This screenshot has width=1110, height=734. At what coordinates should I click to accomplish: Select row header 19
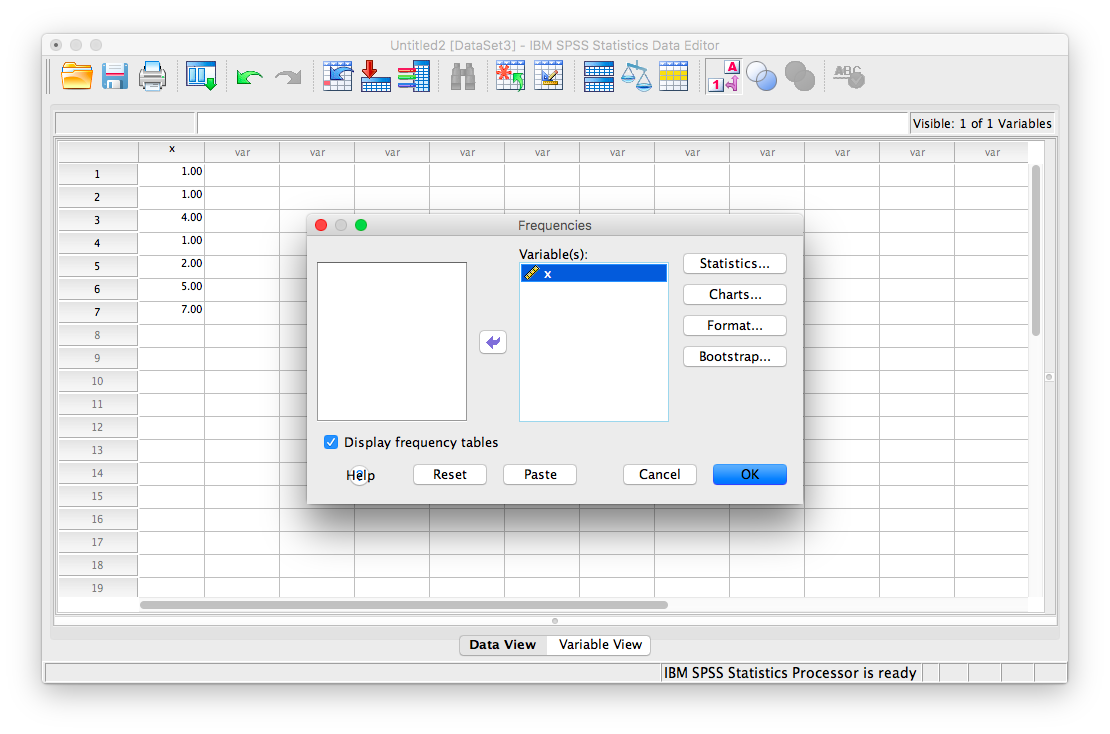pos(98,588)
